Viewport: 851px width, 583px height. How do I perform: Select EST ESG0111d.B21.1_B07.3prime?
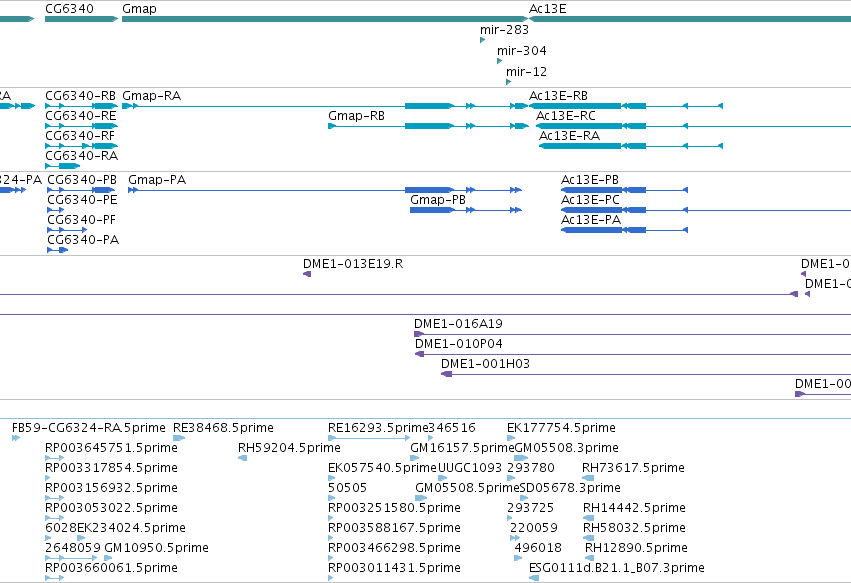click(x=534, y=578)
